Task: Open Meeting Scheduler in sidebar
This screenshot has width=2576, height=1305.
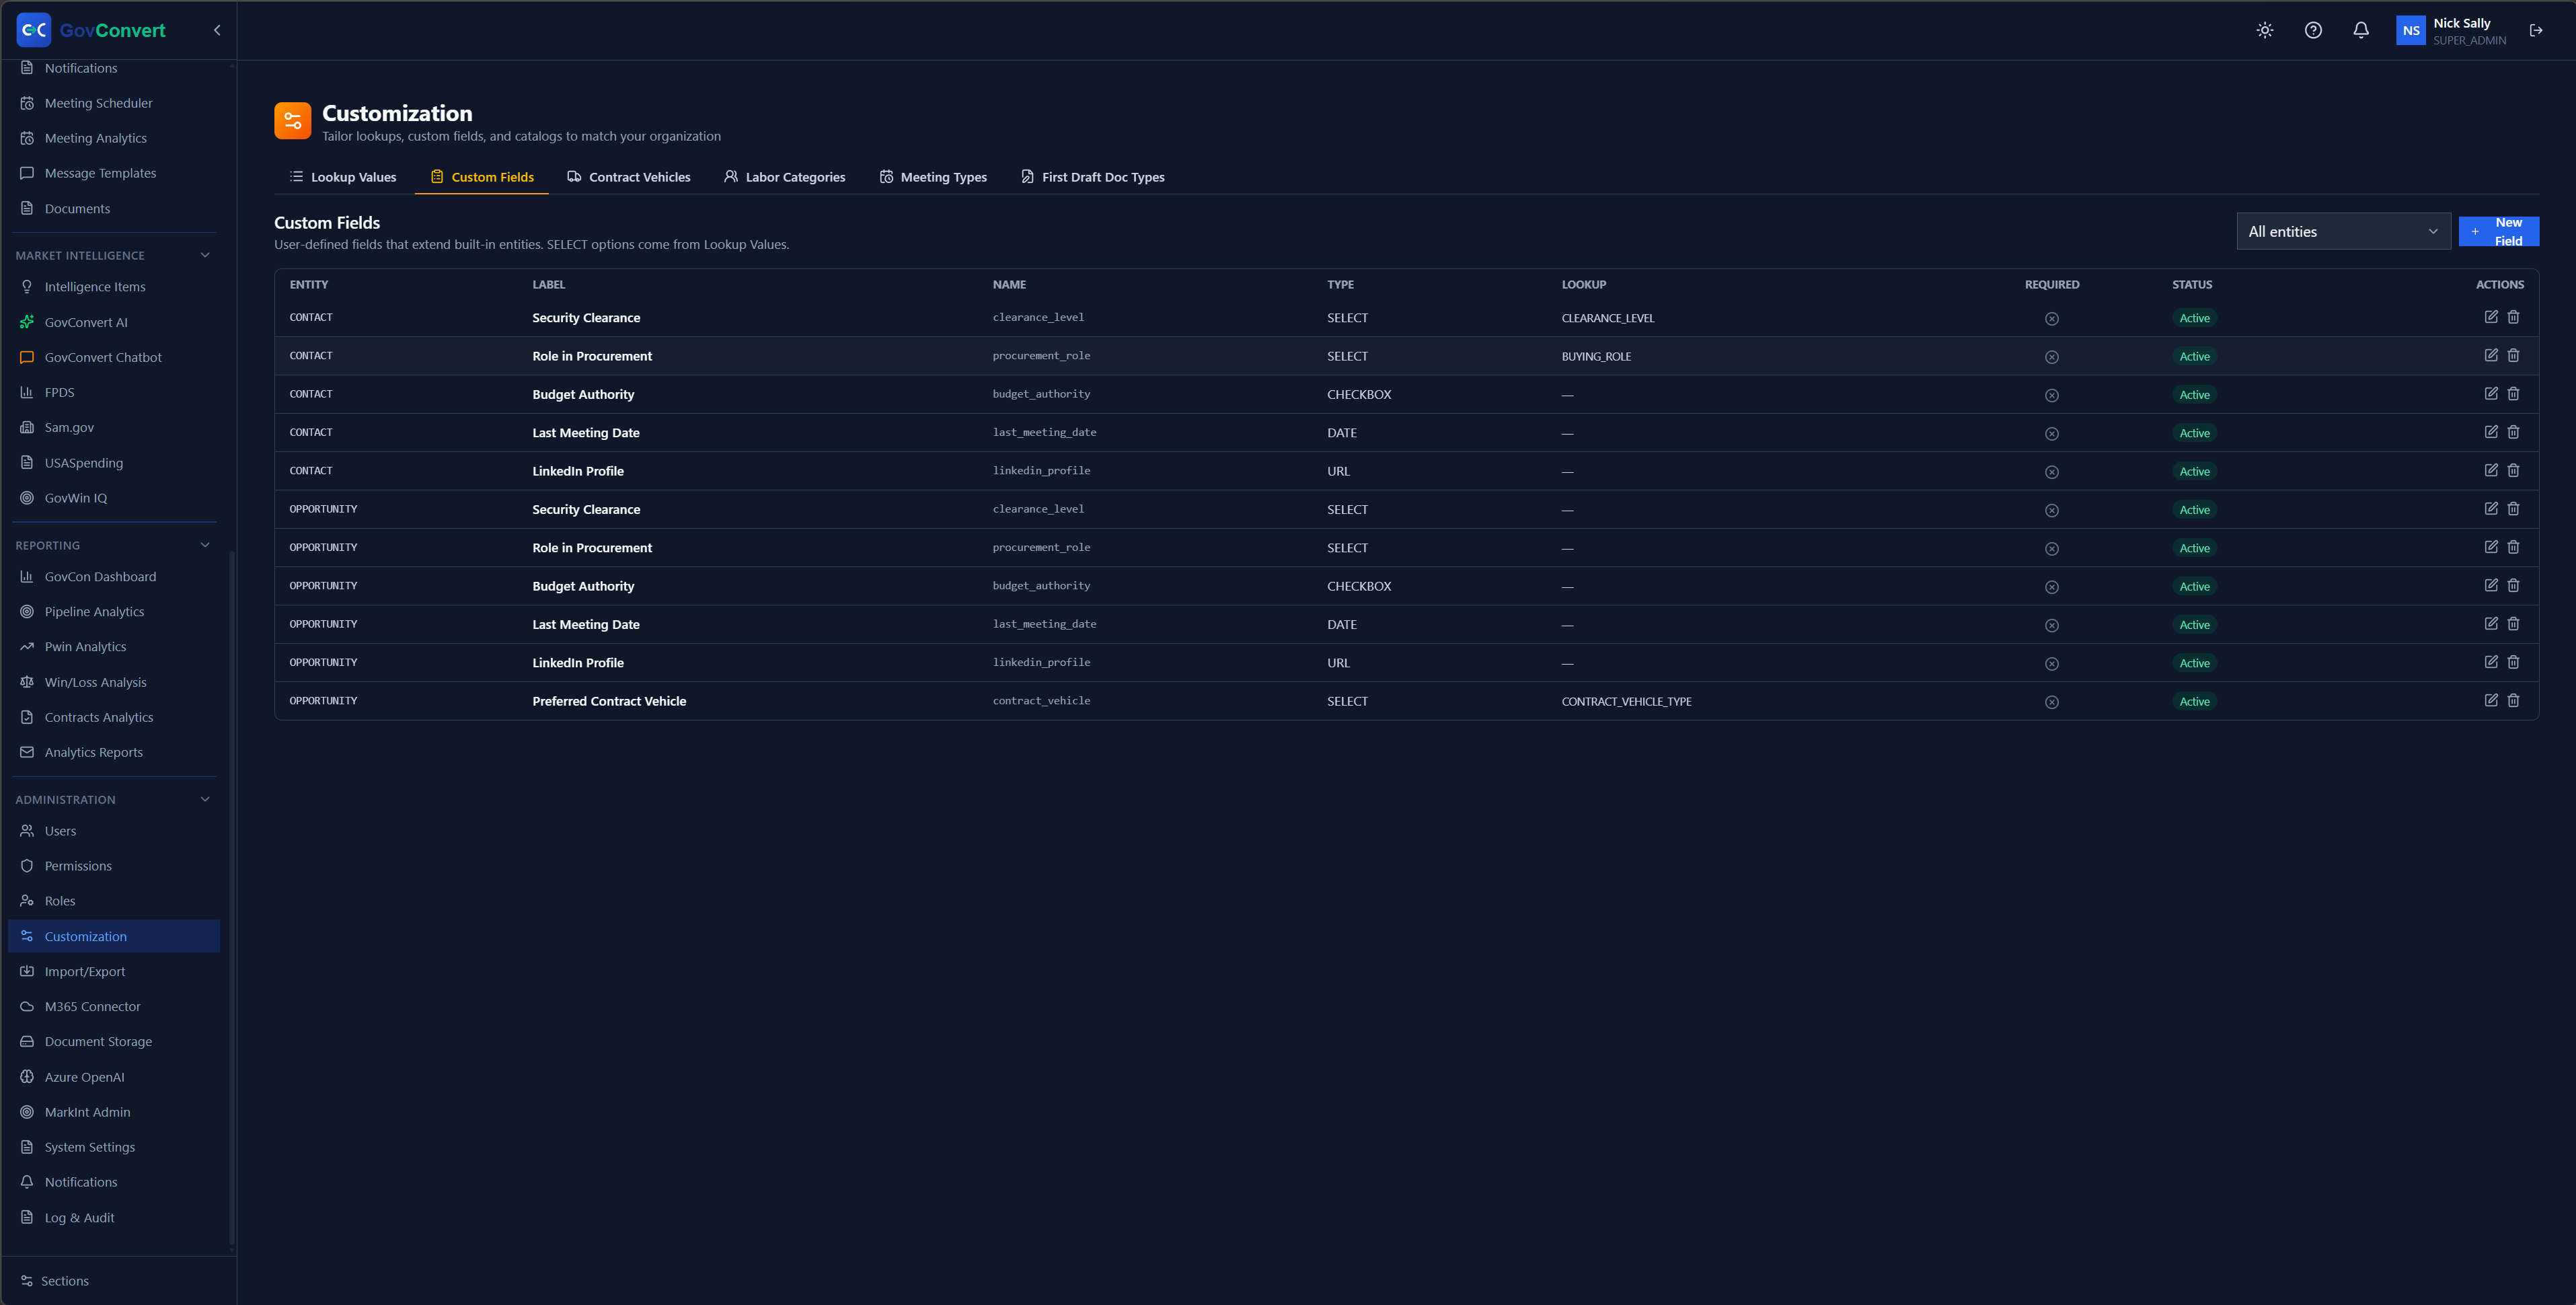Action: coord(113,103)
